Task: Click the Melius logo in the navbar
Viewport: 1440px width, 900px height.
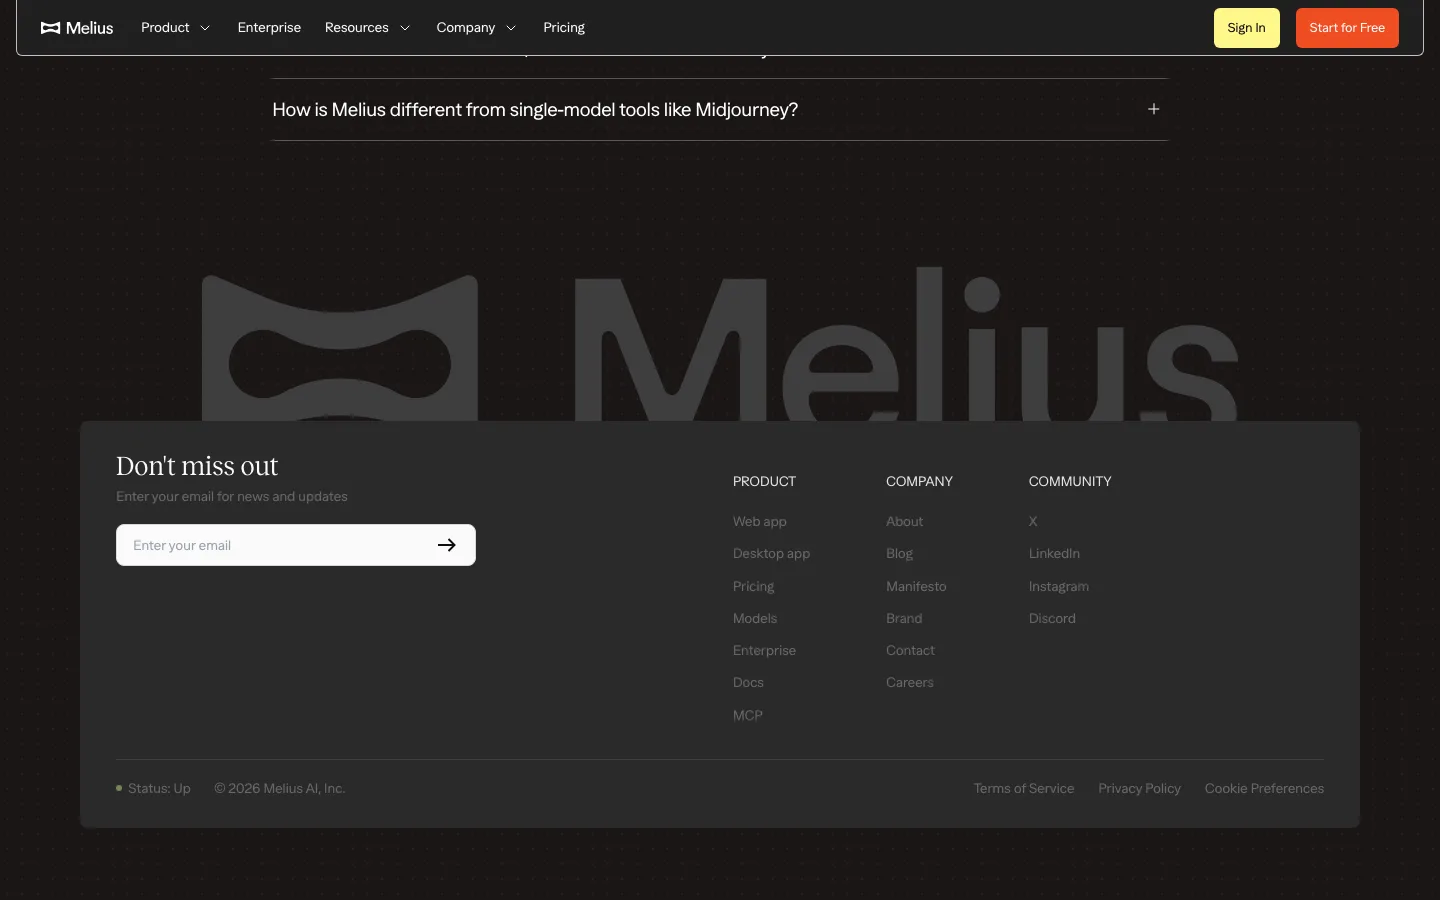Action: click(x=77, y=28)
